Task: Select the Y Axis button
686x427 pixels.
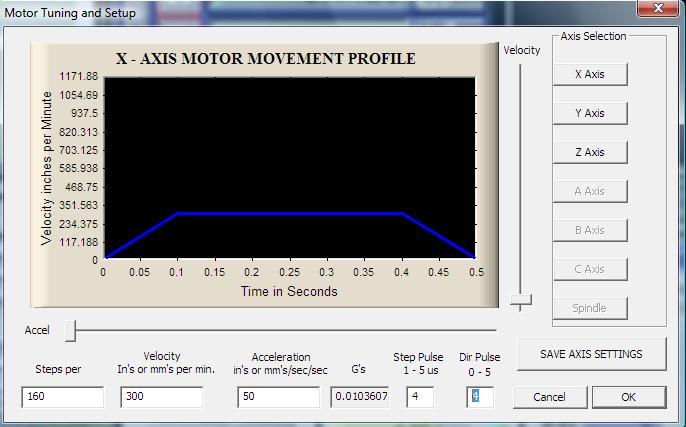Action: [x=590, y=113]
